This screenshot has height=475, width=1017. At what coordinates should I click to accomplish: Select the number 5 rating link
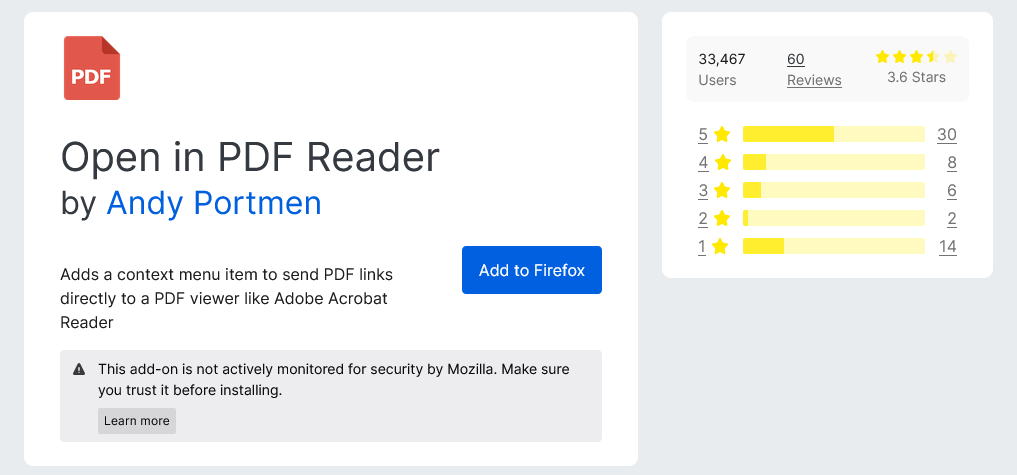pos(703,135)
